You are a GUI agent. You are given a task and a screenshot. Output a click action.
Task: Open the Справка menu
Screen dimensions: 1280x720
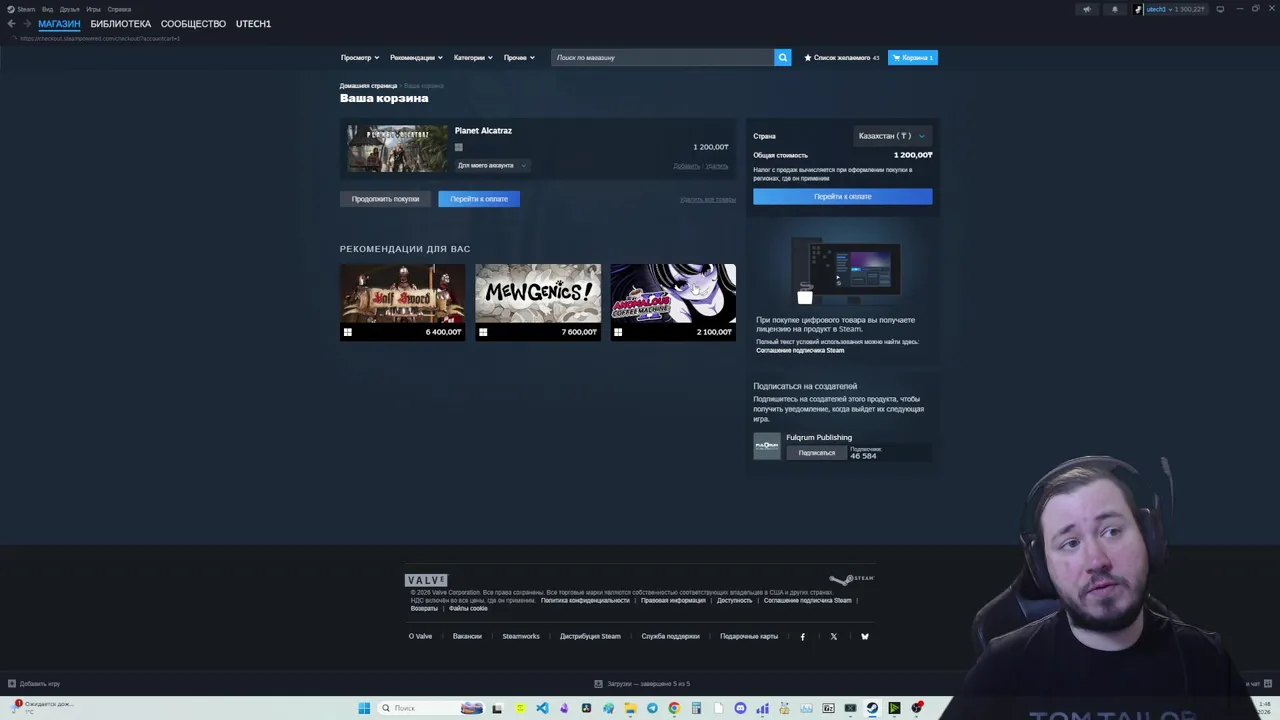point(119,9)
